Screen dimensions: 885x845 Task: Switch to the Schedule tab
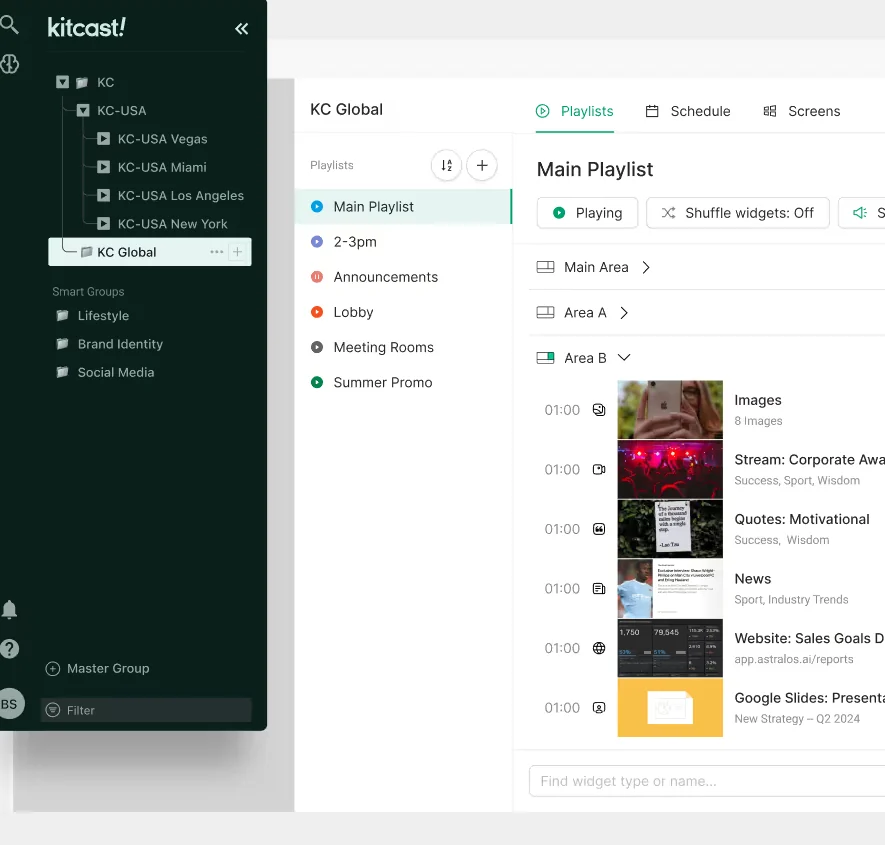(x=687, y=111)
